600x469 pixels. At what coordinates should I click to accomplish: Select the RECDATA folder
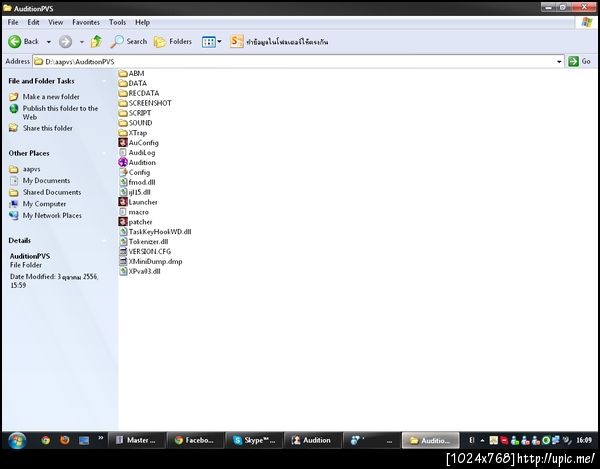[x=139, y=93]
